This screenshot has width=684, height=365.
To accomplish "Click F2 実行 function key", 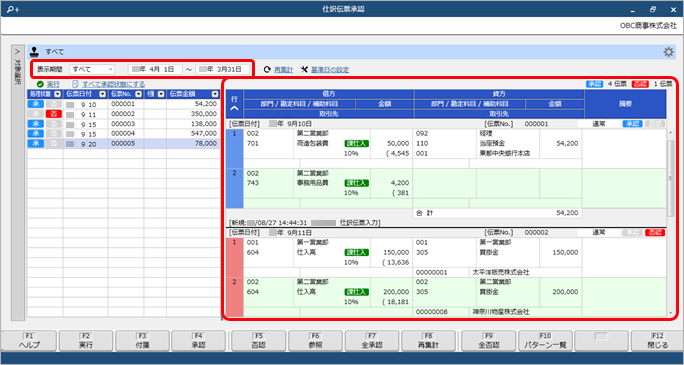I will click(x=86, y=341).
